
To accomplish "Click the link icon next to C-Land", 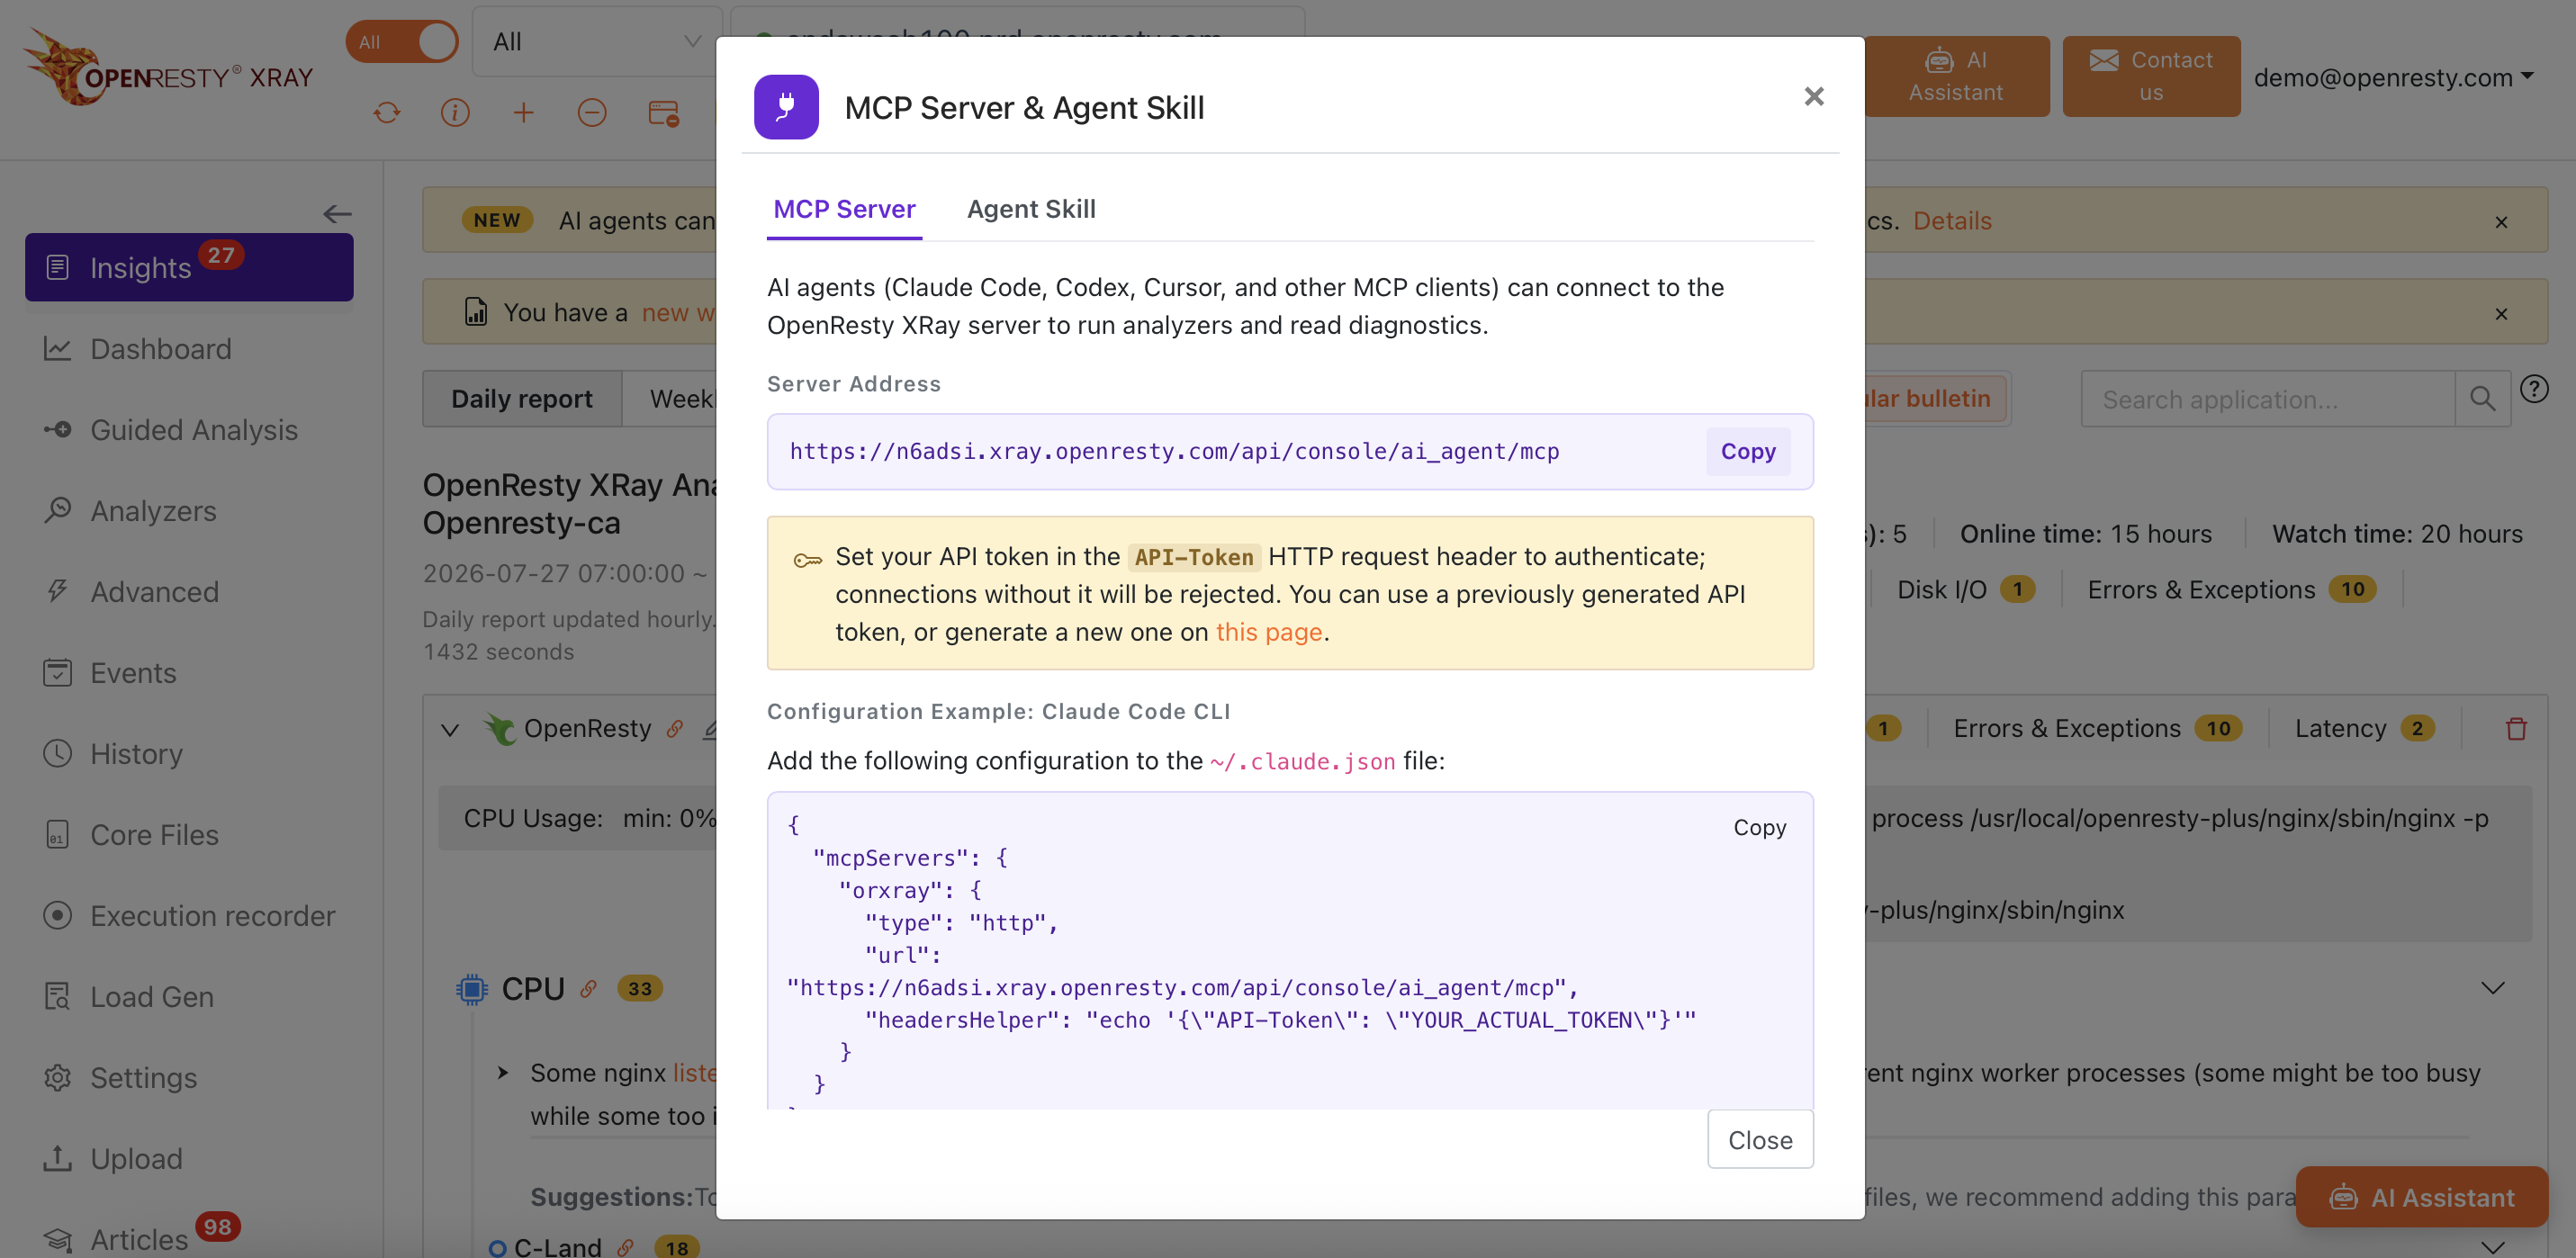I will click(x=626, y=1247).
